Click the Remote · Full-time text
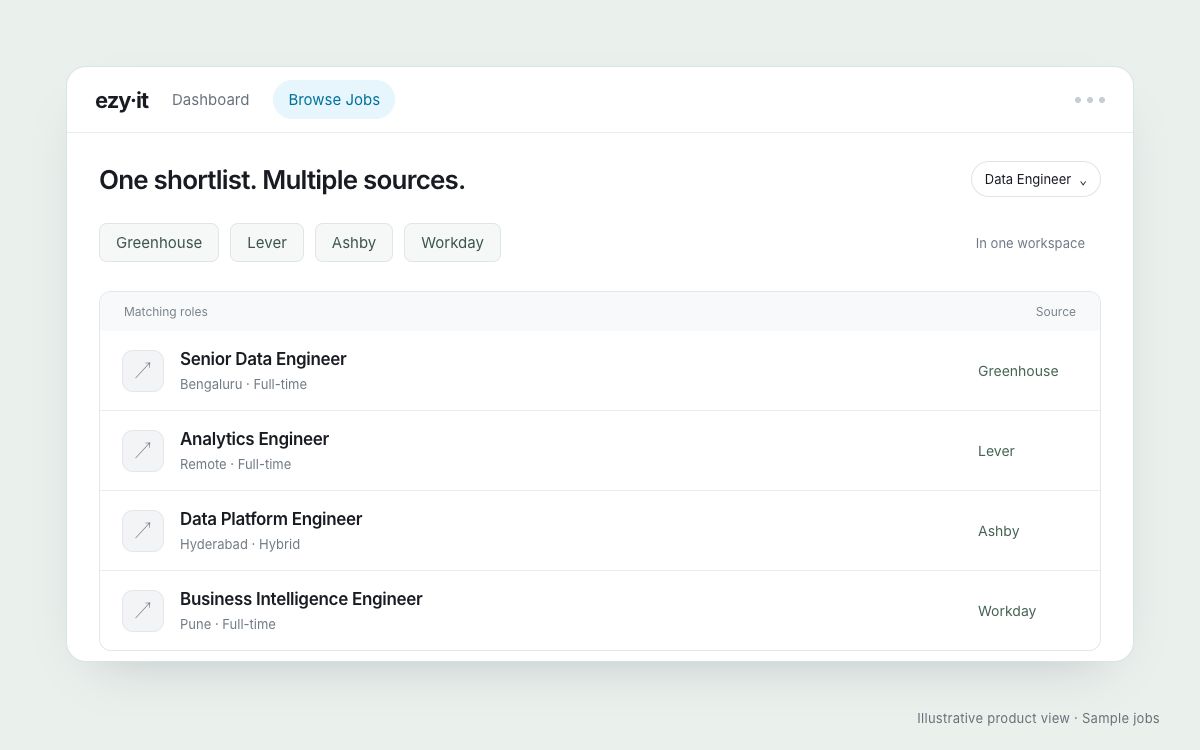 pyautogui.click(x=235, y=464)
